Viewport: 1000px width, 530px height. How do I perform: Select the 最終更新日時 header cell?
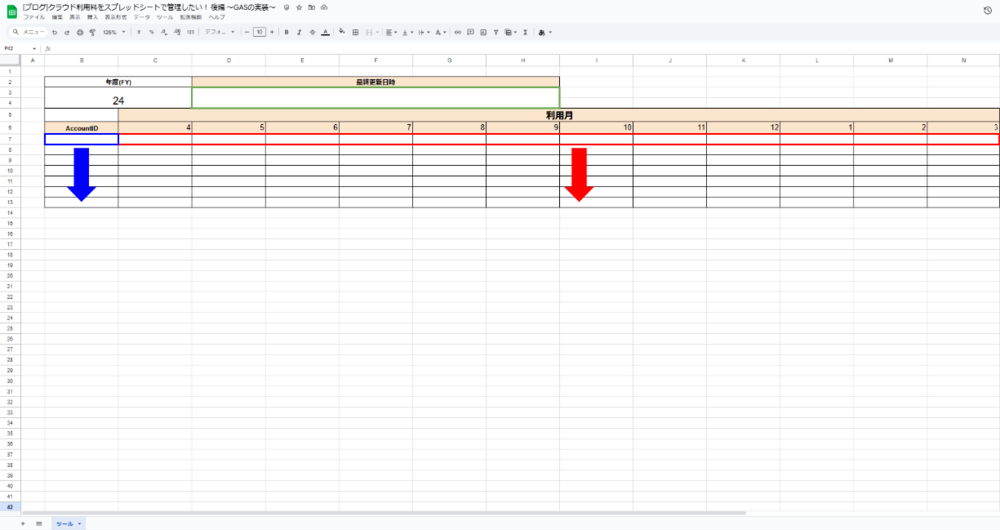click(x=376, y=82)
